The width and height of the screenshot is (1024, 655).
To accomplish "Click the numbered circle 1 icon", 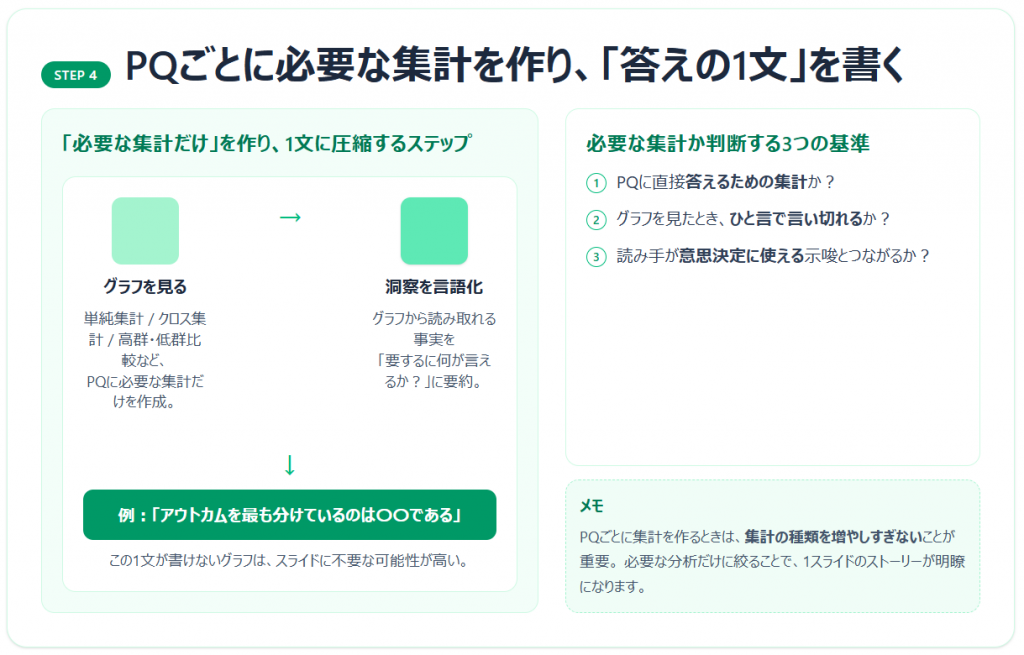I will click(597, 183).
